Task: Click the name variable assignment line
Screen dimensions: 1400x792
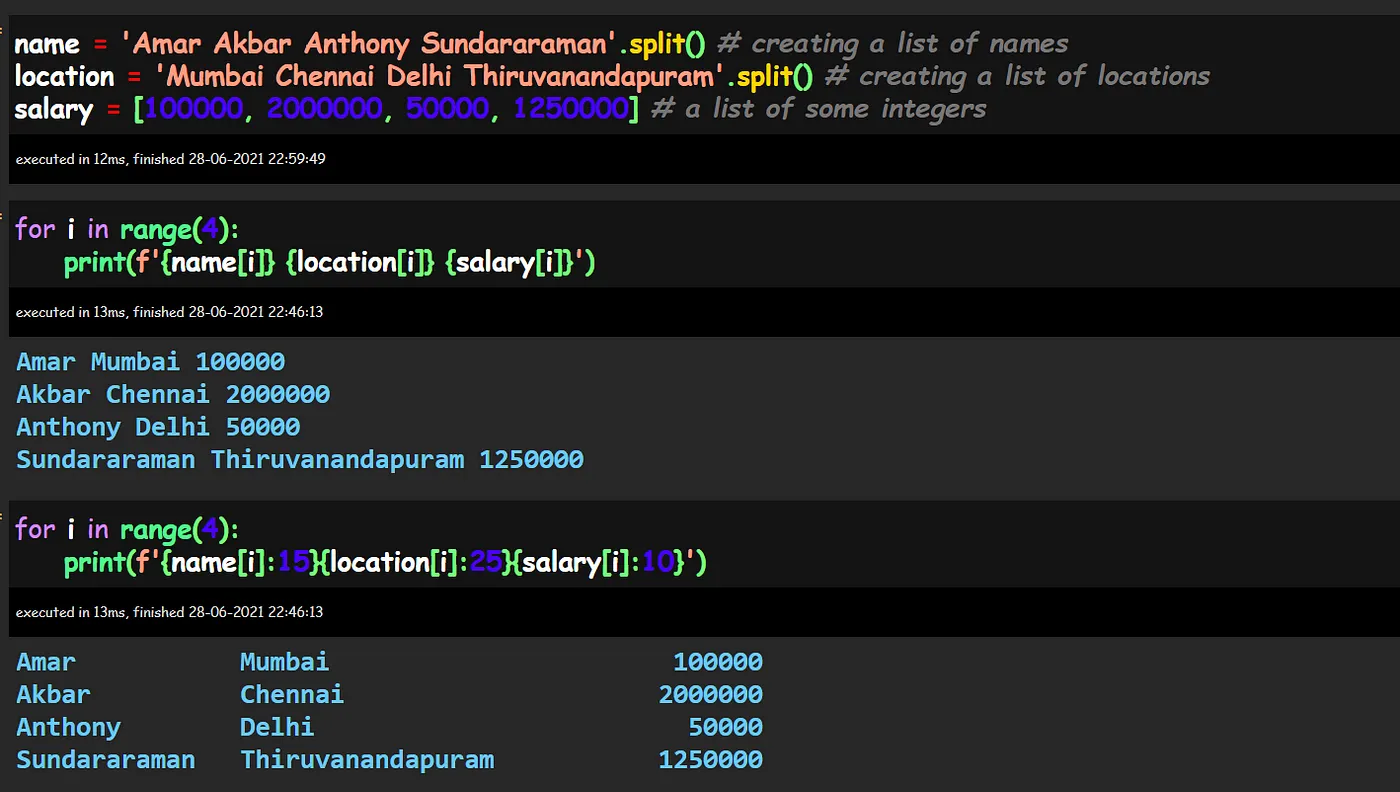Action: [x=360, y=44]
